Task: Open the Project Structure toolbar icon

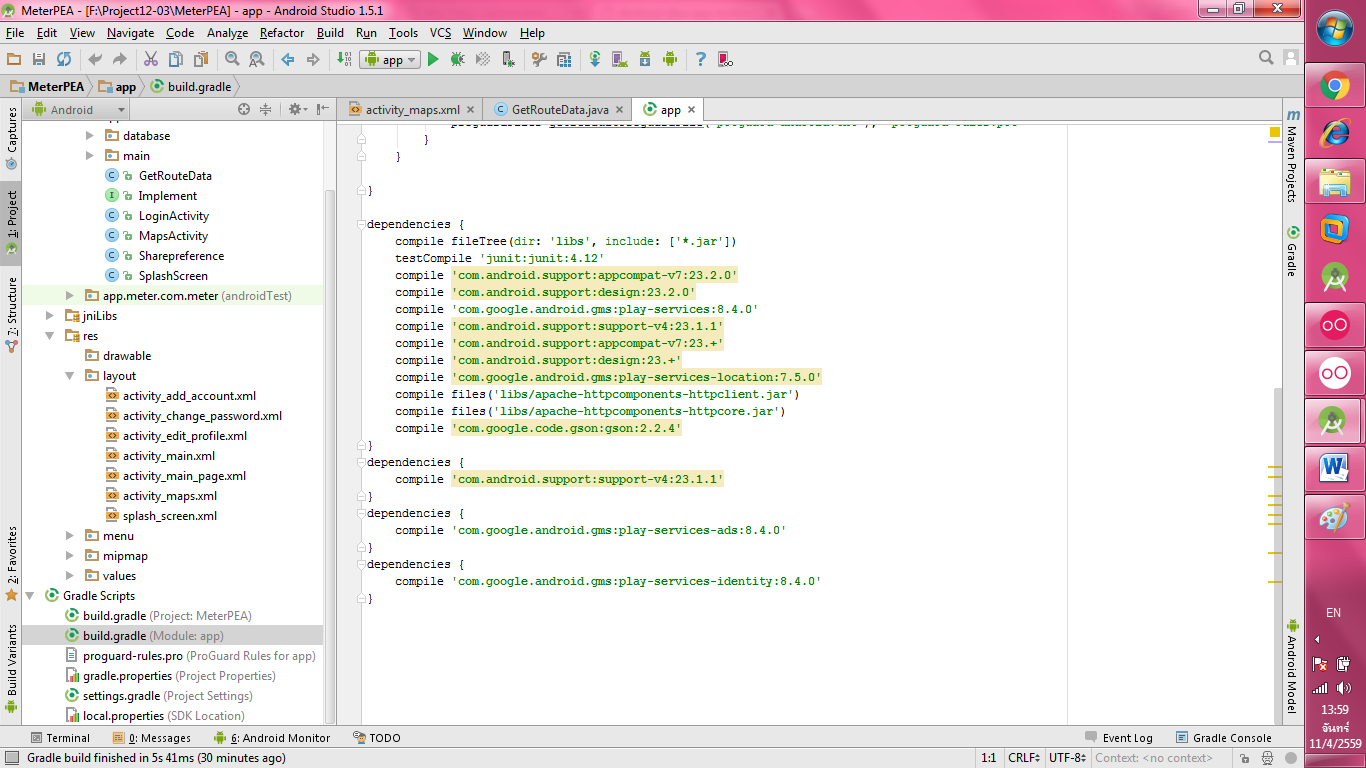Action: click(x=564, y=59)
